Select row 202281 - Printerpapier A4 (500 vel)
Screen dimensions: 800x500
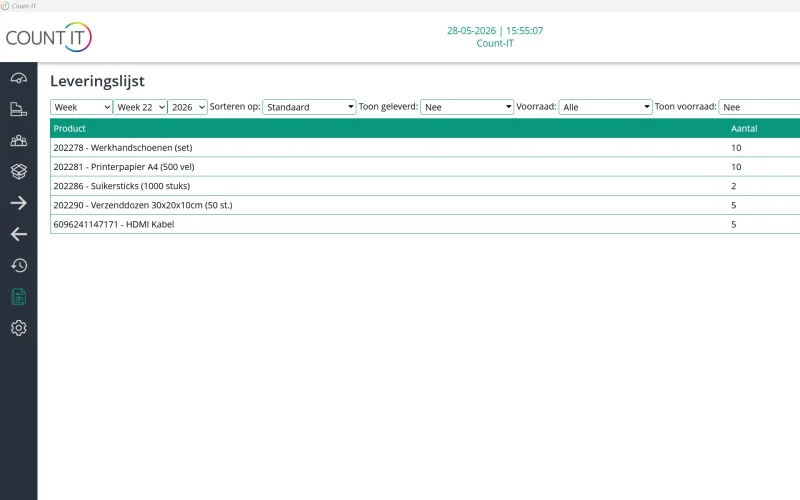425,167
